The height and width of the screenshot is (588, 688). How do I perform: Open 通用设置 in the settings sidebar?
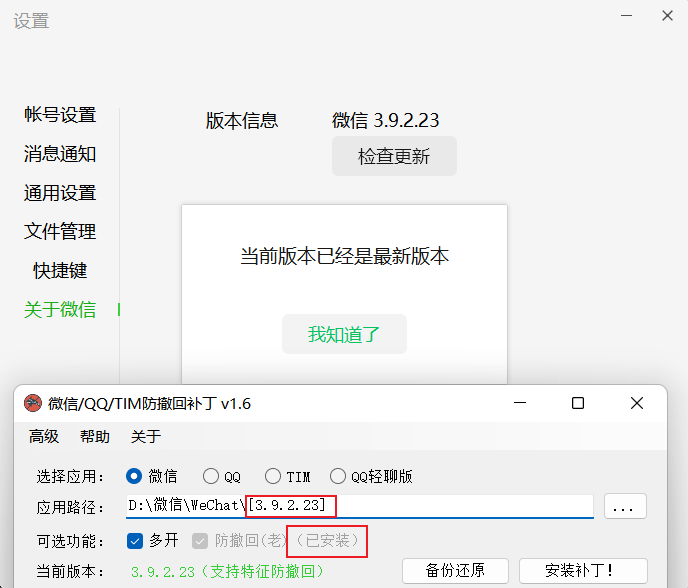60,193
